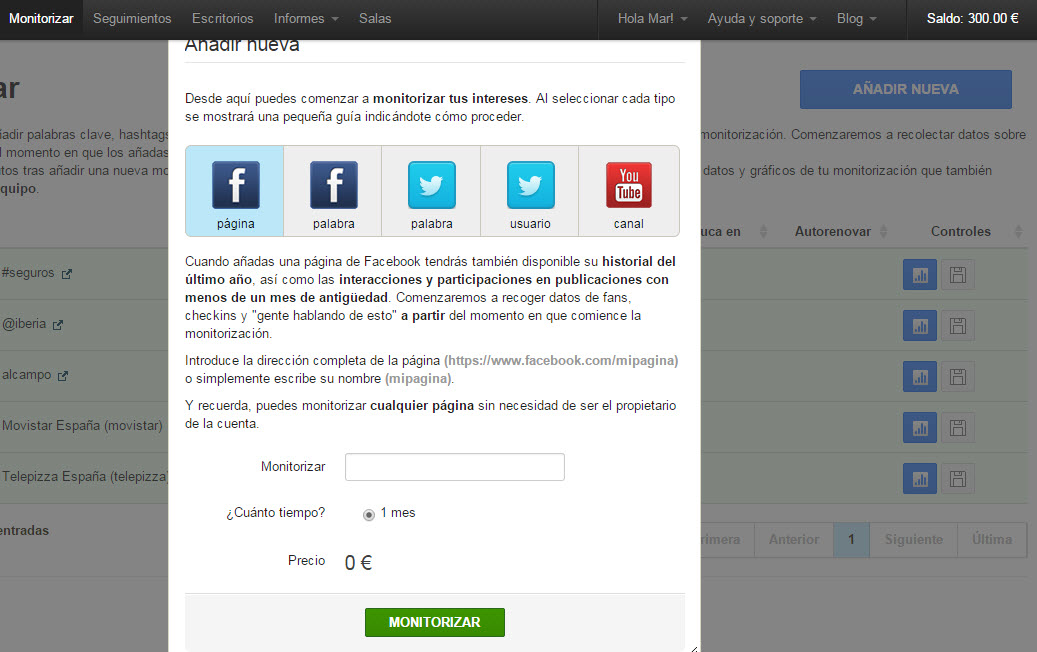Expand the Informes dropdown menu
The image size is (1037, 652).
pyautogui.click(x=305, y=19)
